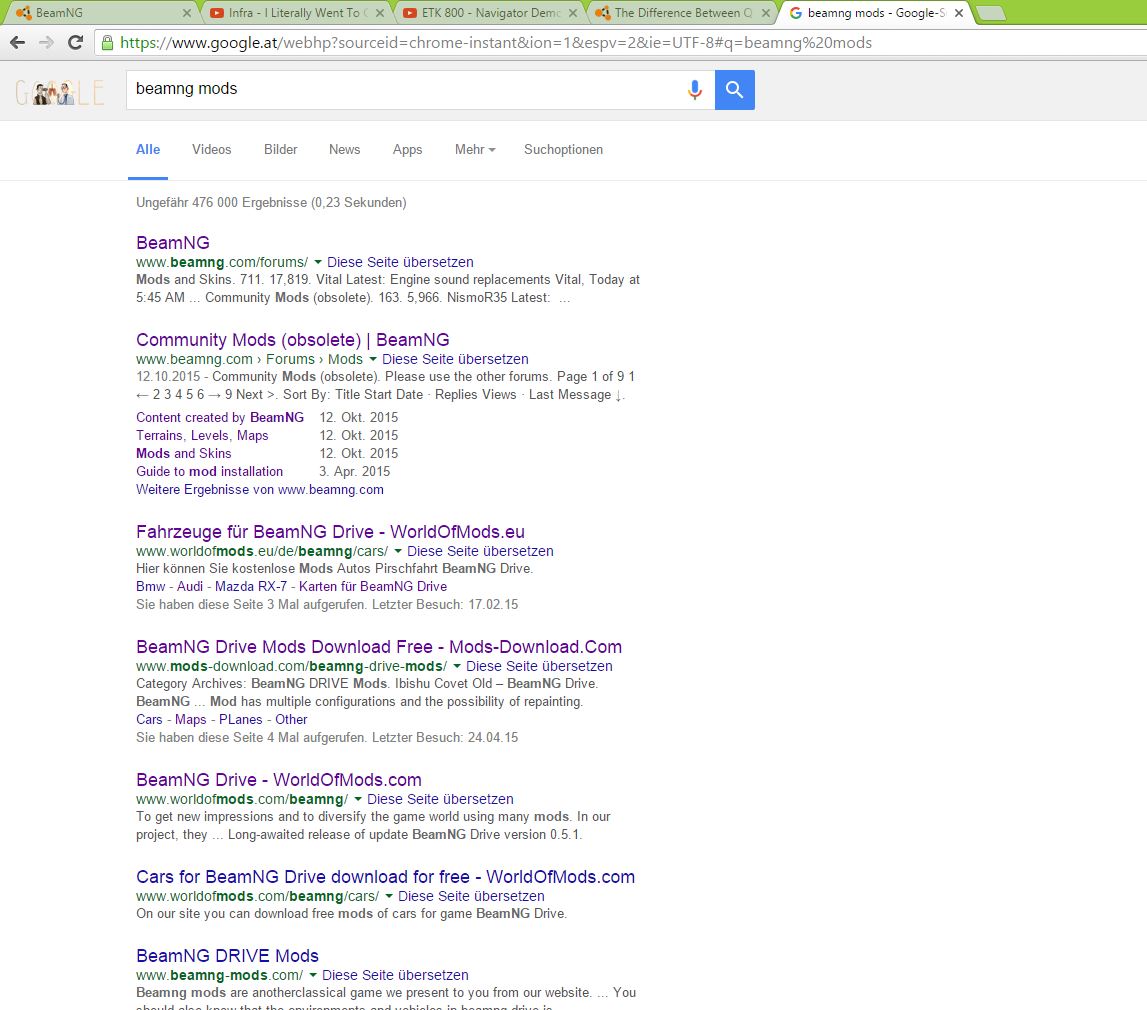The image size is (1147, 1010).
Task: Expand arrow next to mods-download.com URL
Action: click(x=457, y=666)
